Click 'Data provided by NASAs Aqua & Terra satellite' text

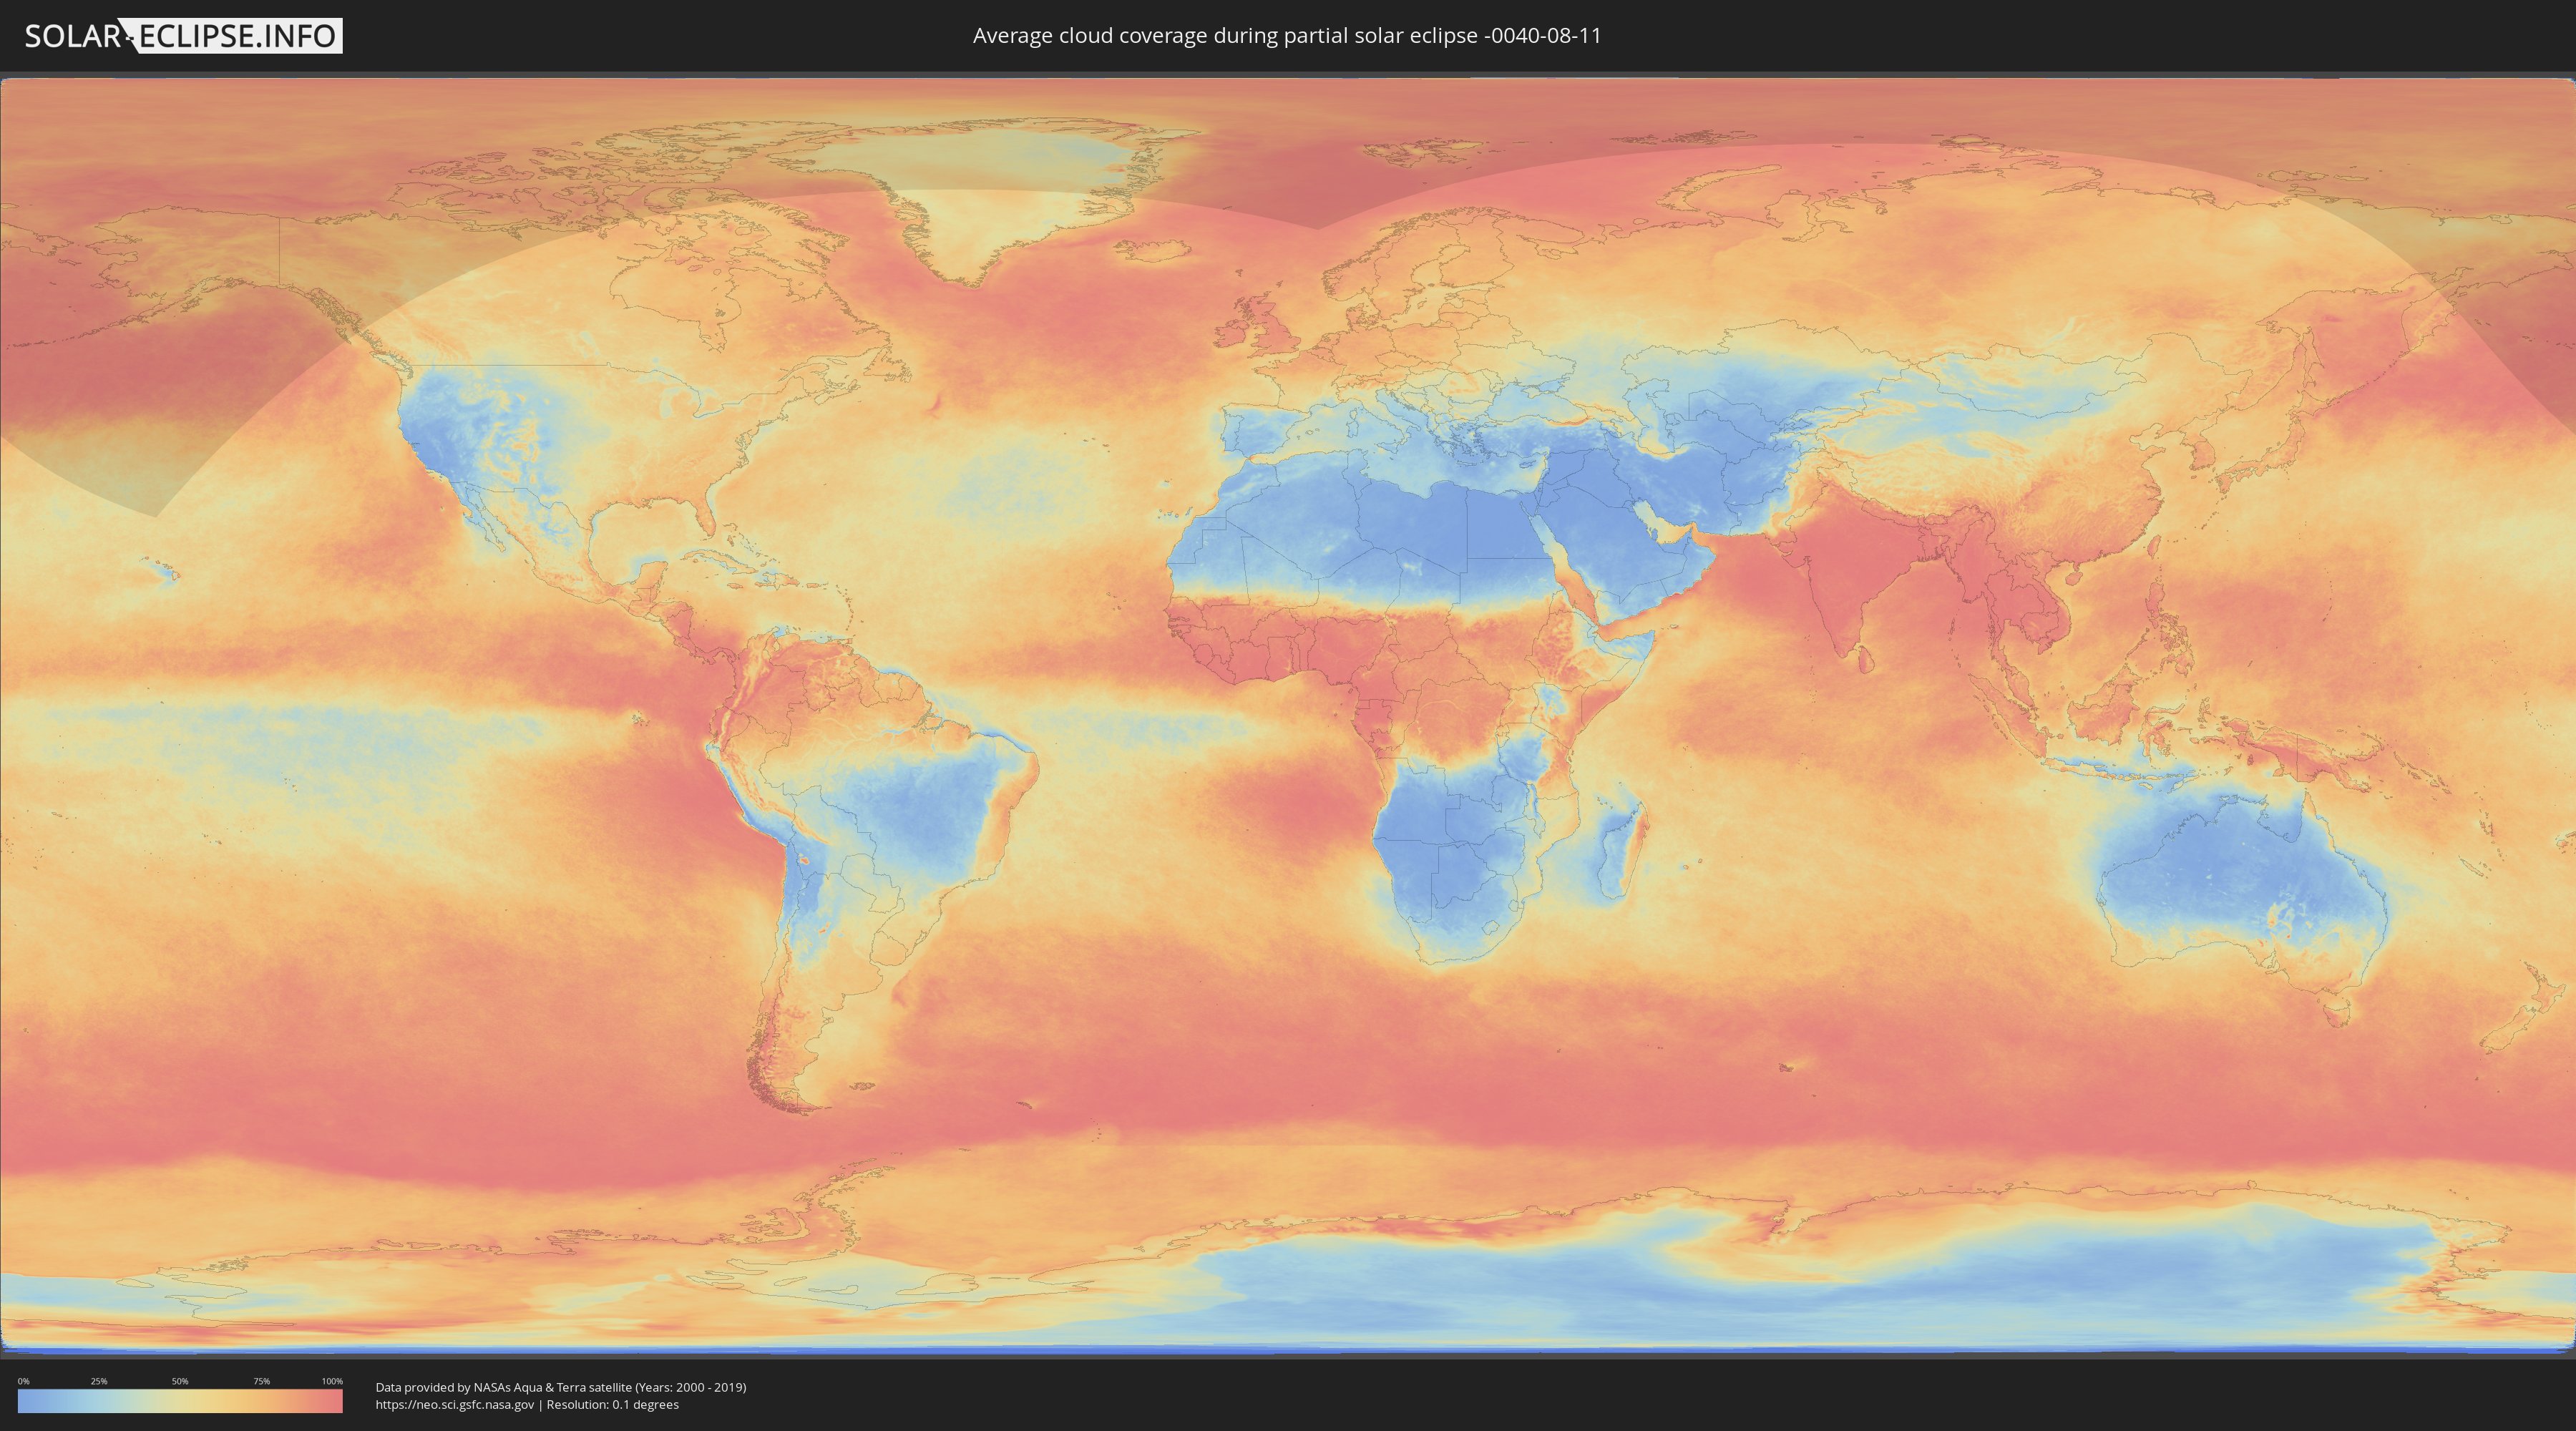(x=503, y=1387)
